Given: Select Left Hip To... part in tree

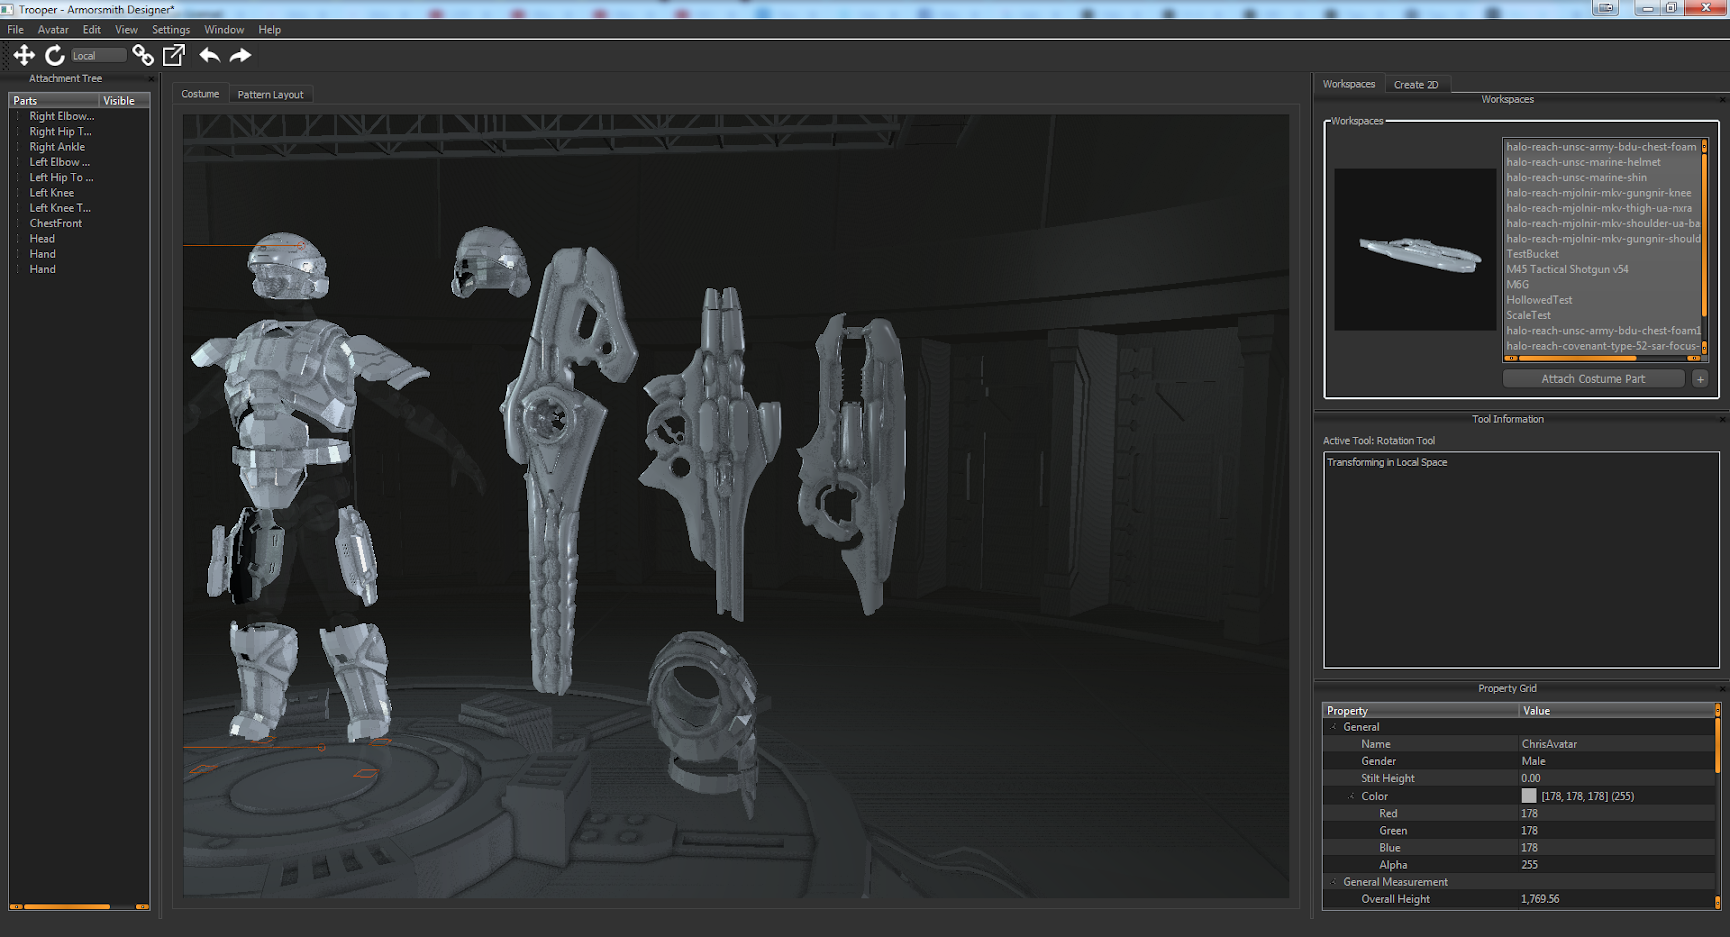Looking at the screenshot, I should click(x=61, y=178).
